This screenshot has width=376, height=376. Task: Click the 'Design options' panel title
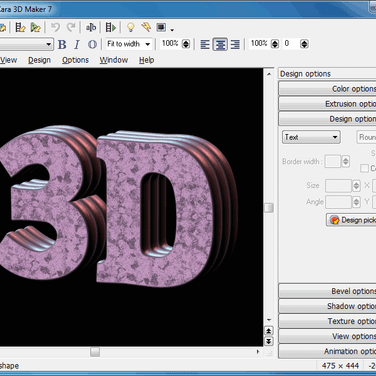pyautogui.click(x=305, y=74)
